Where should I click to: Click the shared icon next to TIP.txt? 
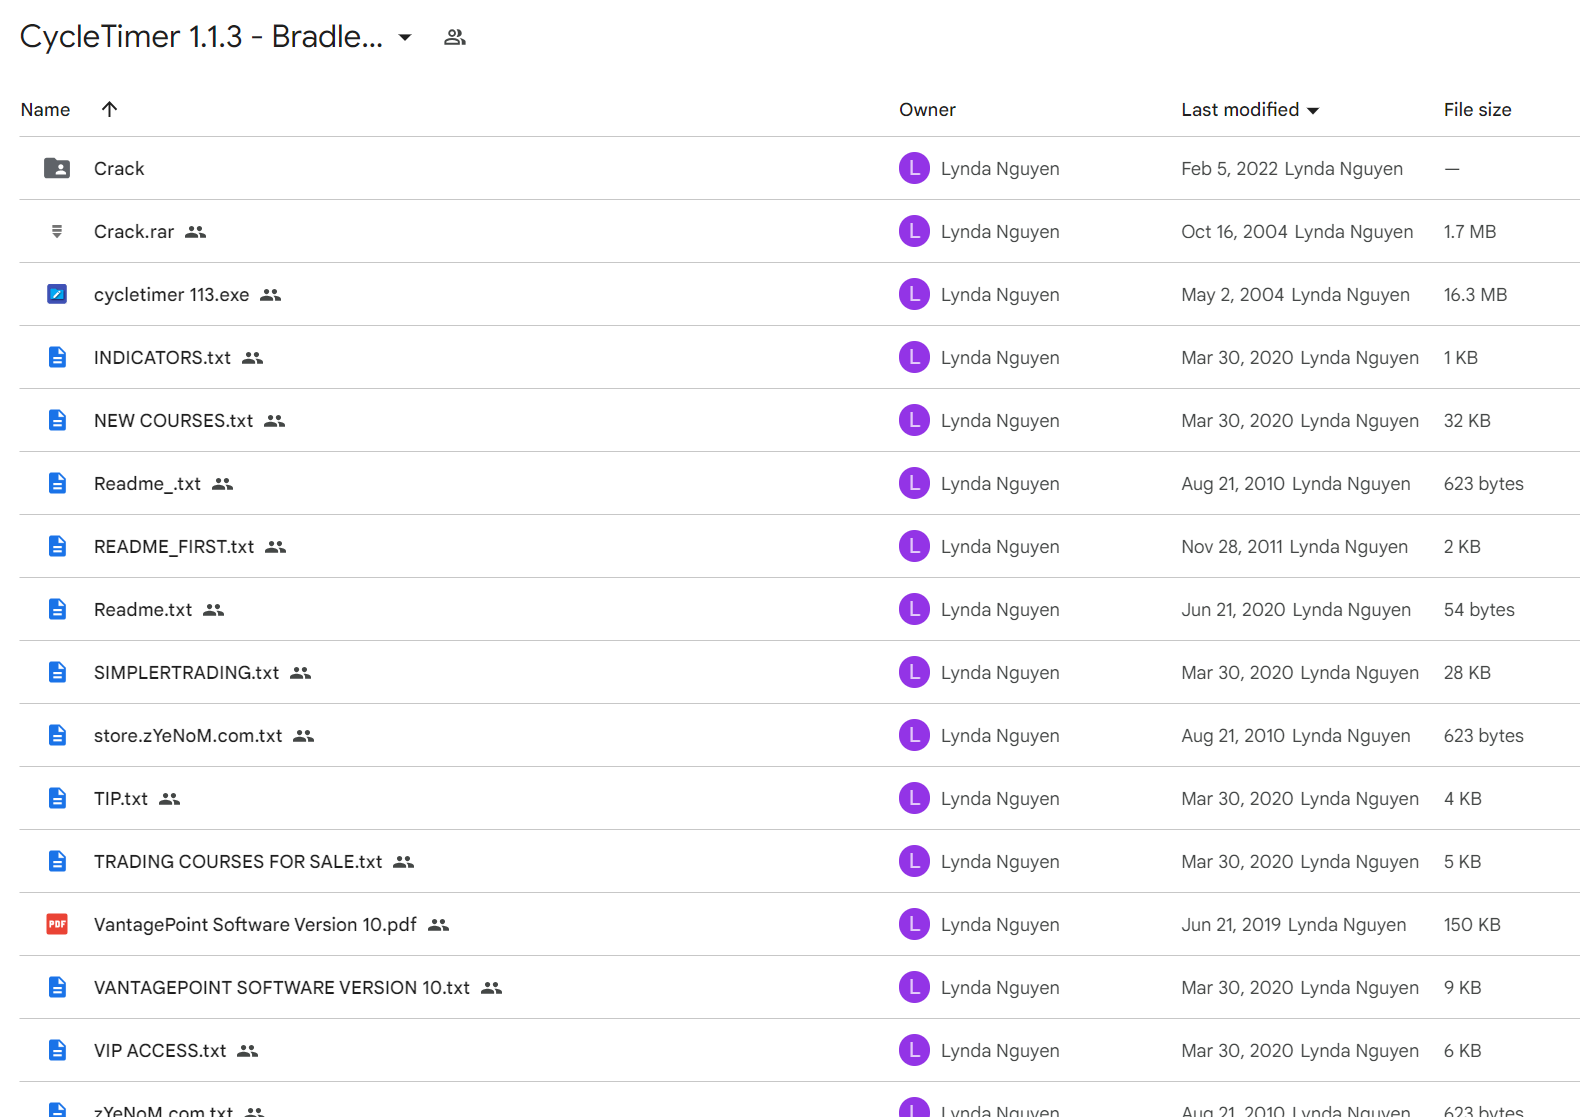pyautogui.click(x=170, y=799)
